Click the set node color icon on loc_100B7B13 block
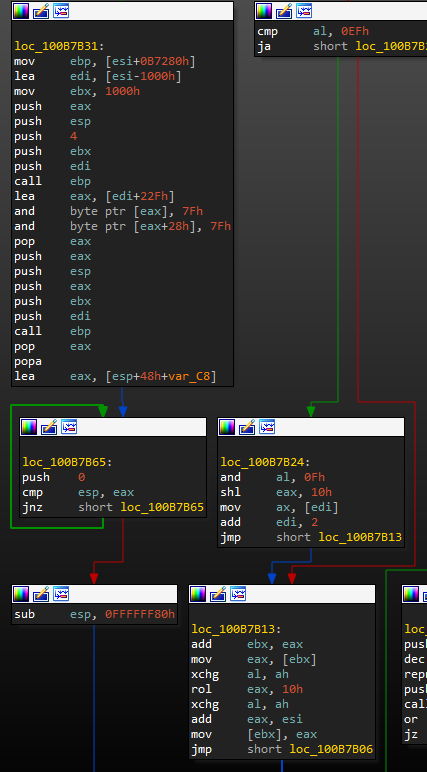The image size is (427, 772). (x=198, y=594)
